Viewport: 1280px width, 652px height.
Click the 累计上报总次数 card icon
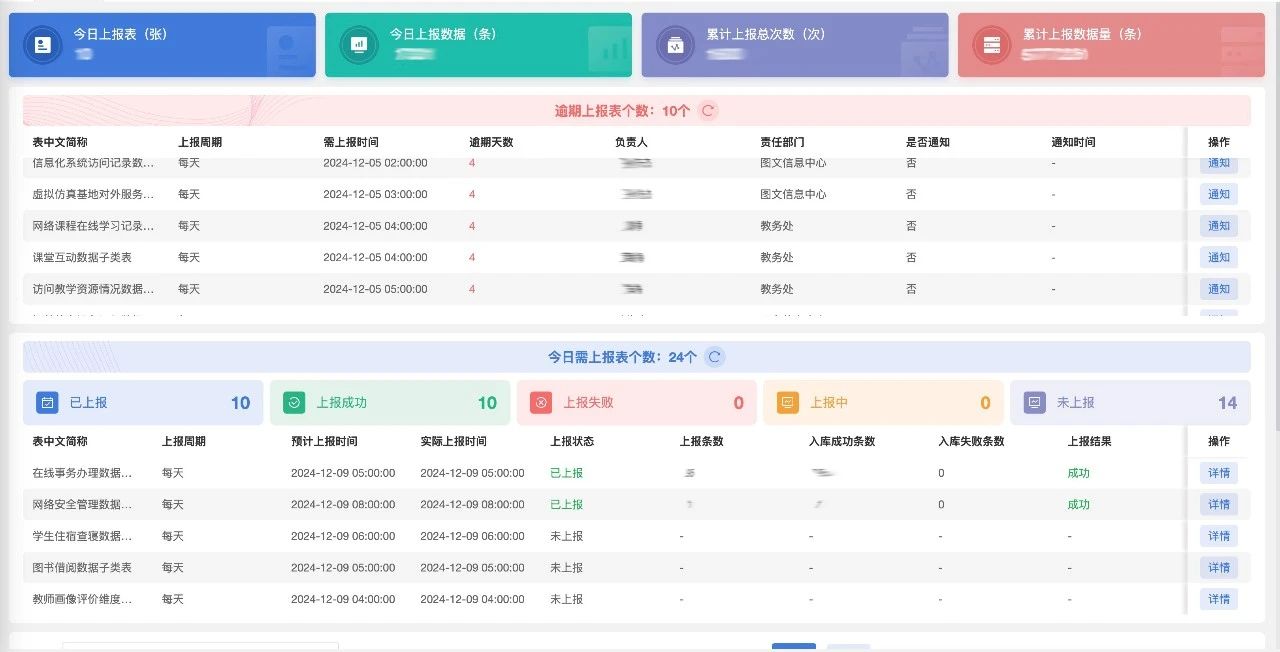pos(675,45)
